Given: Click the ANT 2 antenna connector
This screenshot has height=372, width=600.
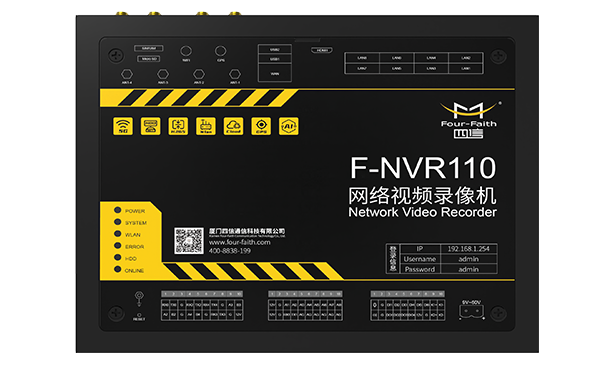Looking at the screenshot, I should 199,74.
